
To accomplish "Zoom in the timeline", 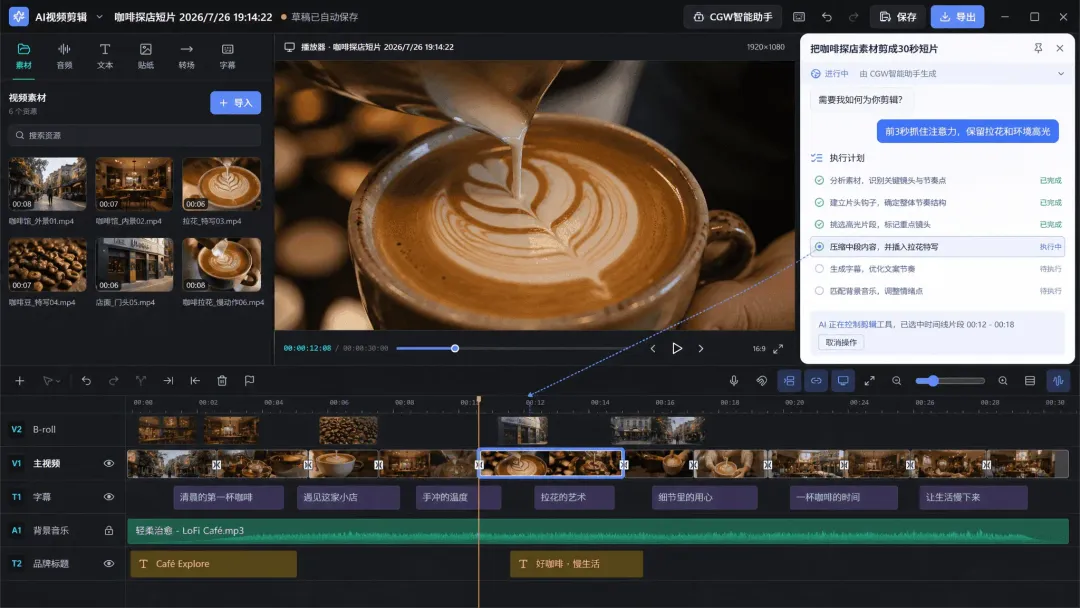I will (1003, 381).
